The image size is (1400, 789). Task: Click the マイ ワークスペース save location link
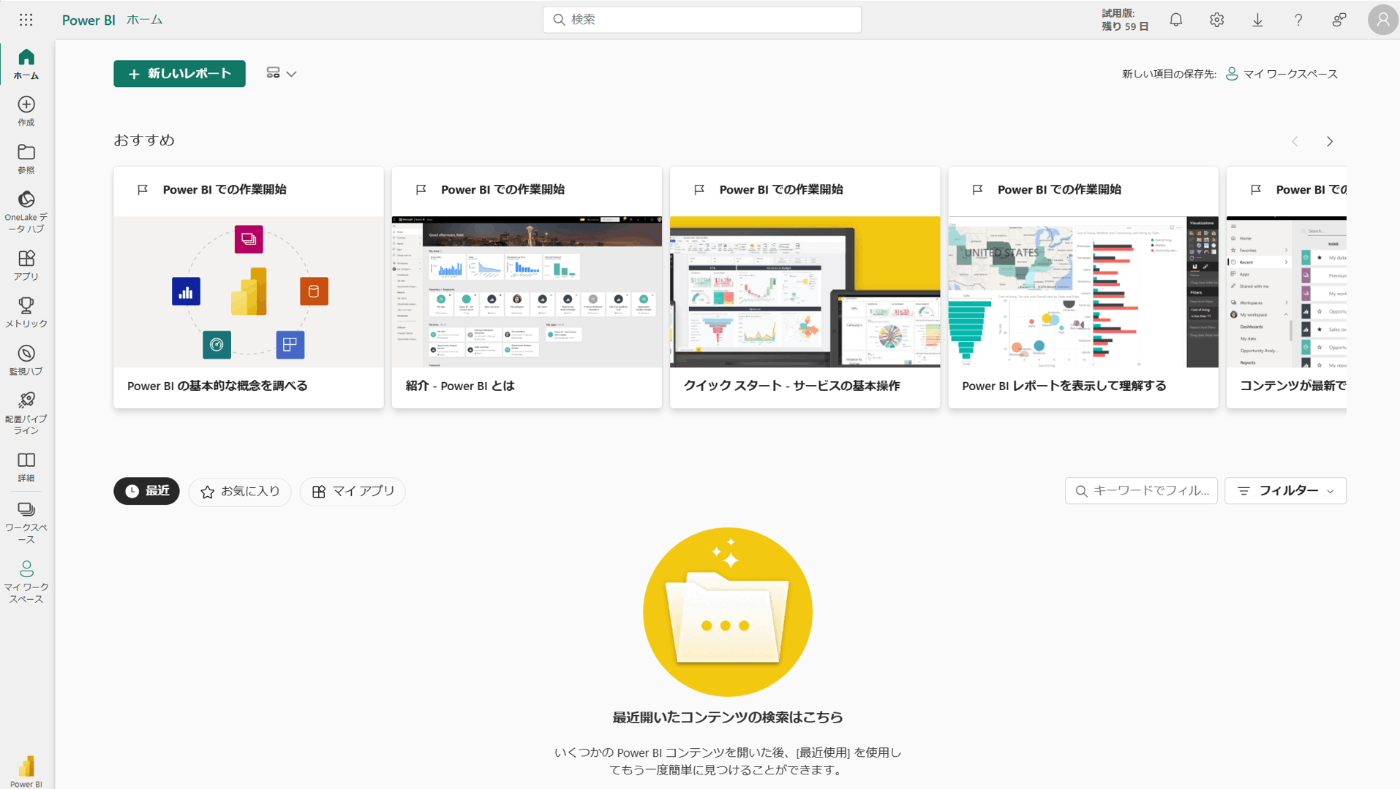coord(1282,74)
